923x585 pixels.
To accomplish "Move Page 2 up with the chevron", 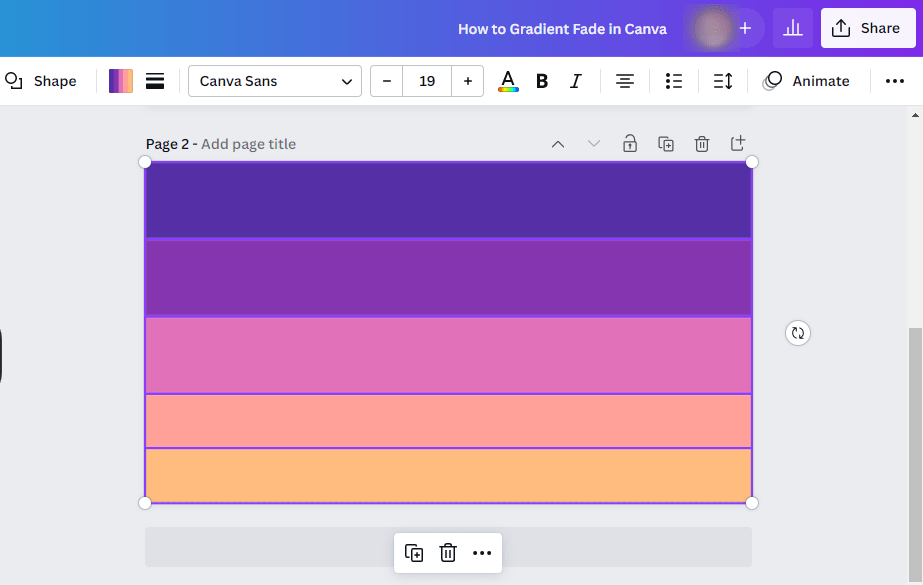I will (558, 144).
